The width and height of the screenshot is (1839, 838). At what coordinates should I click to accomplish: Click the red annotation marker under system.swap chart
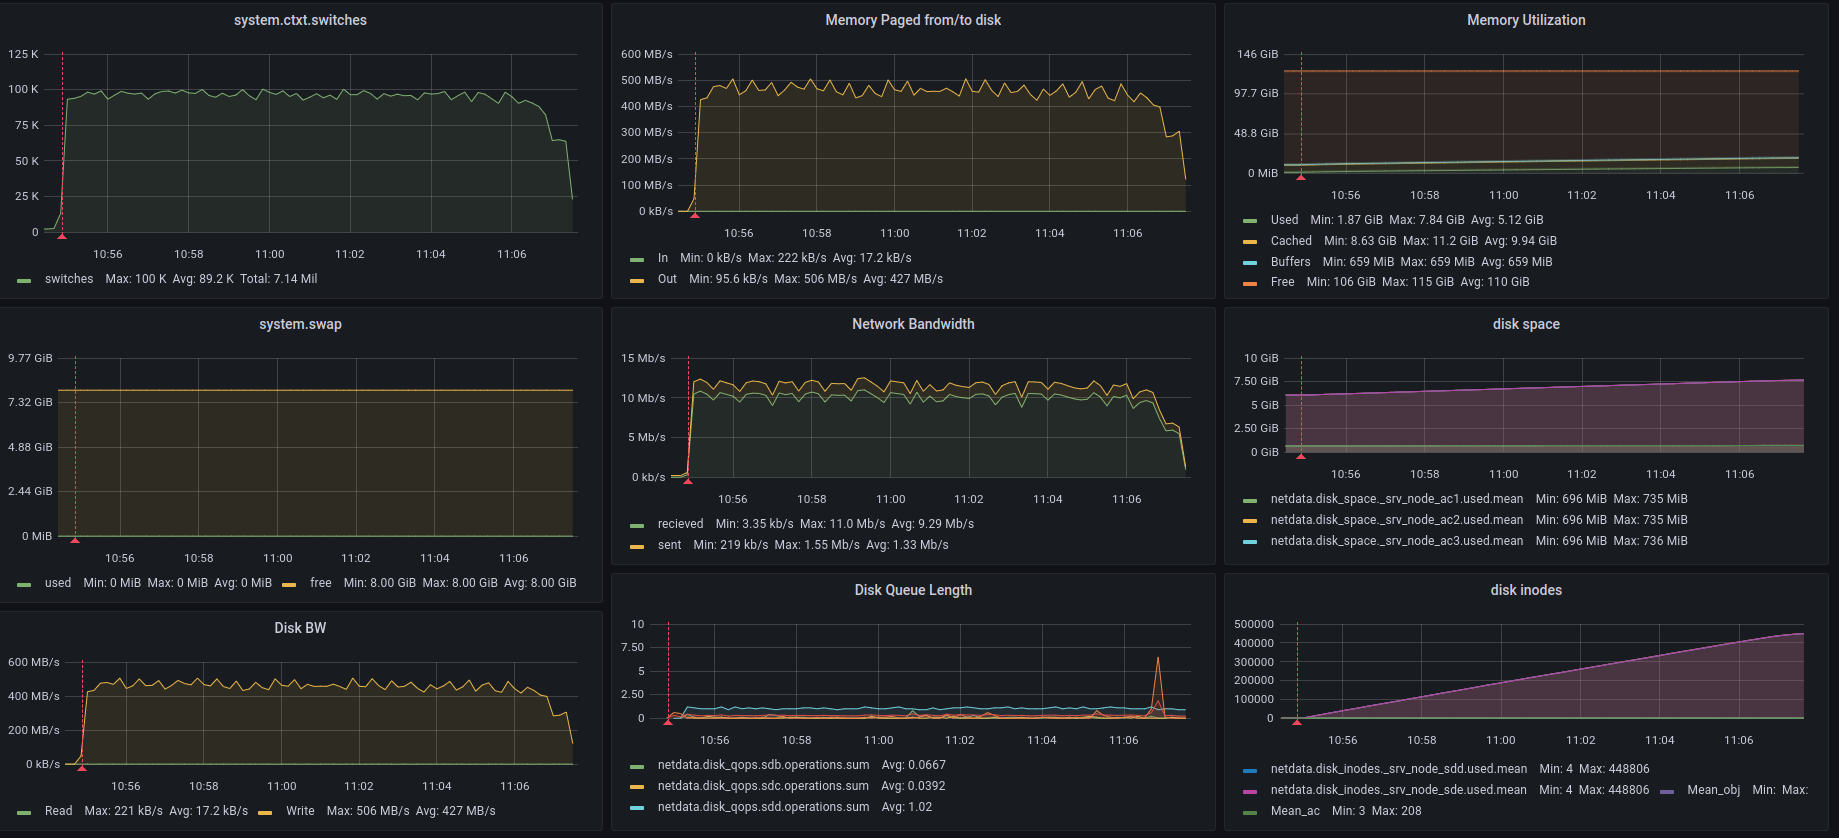[75, 540]
